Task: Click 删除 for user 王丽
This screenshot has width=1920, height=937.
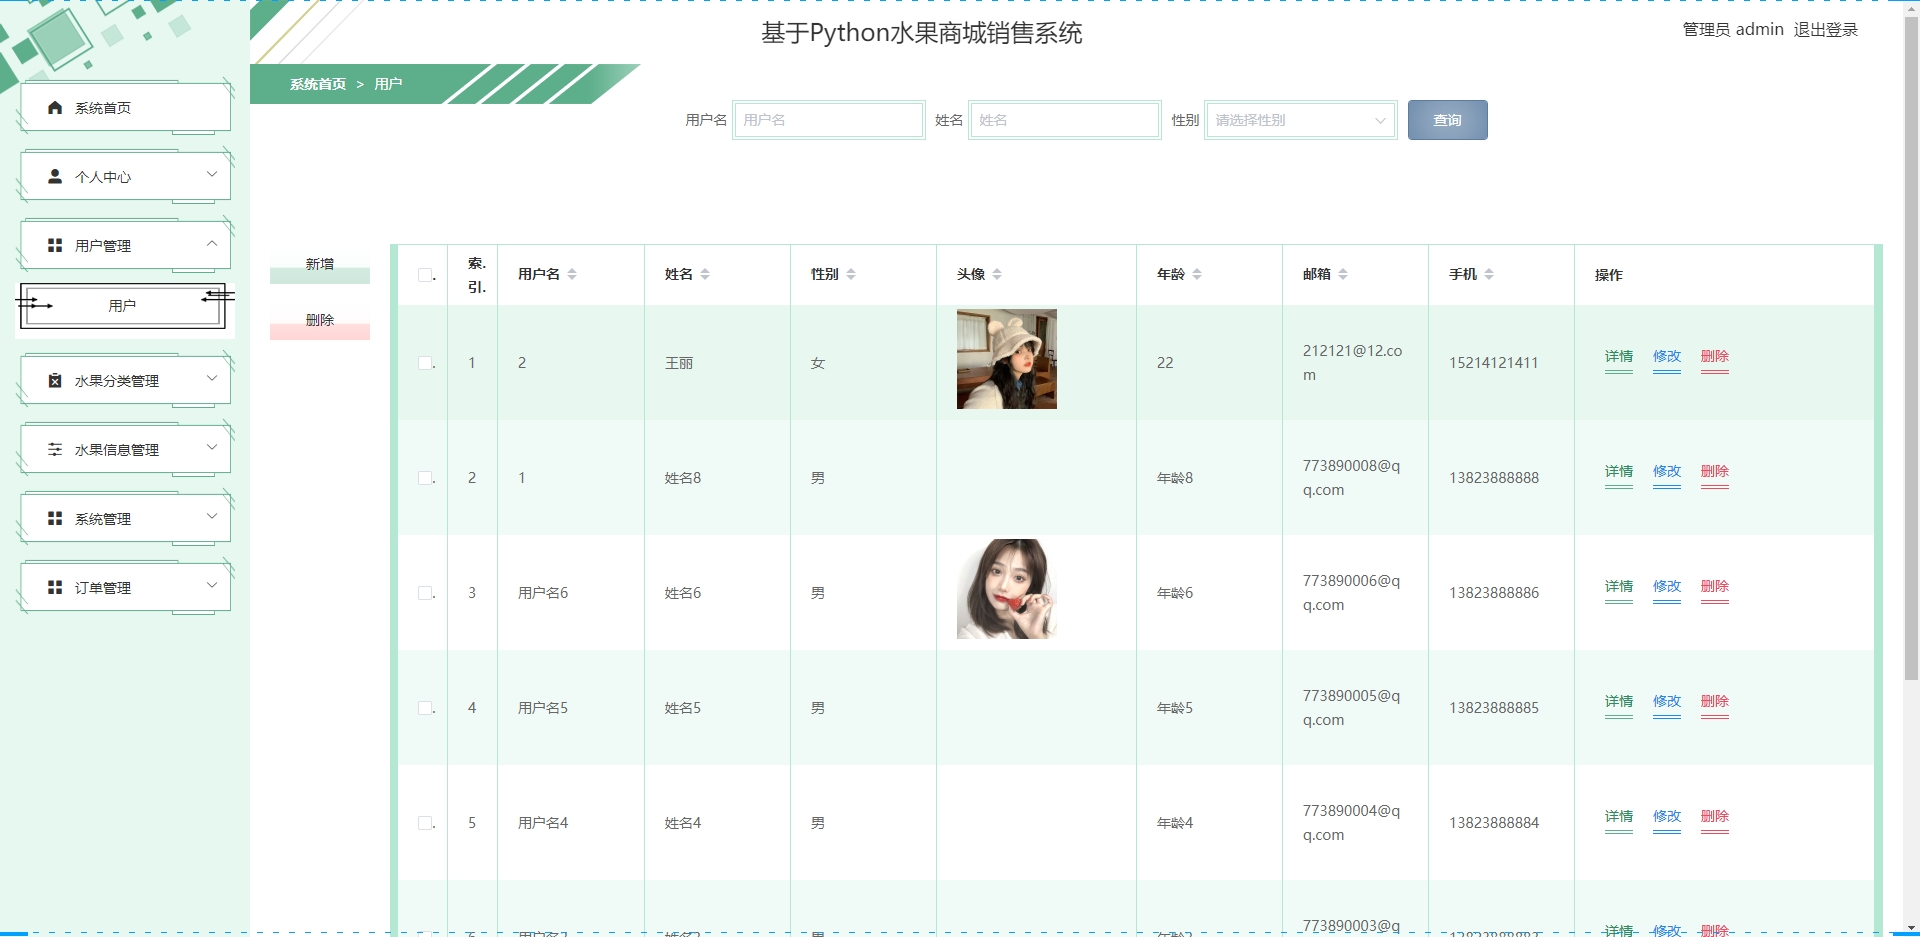Action: click(x=1714, y=357)
